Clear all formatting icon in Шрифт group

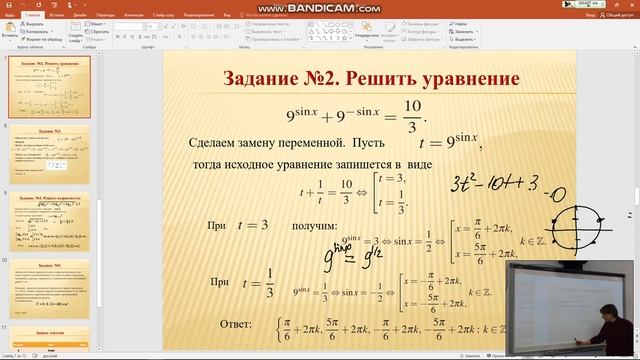coord(183,27)
